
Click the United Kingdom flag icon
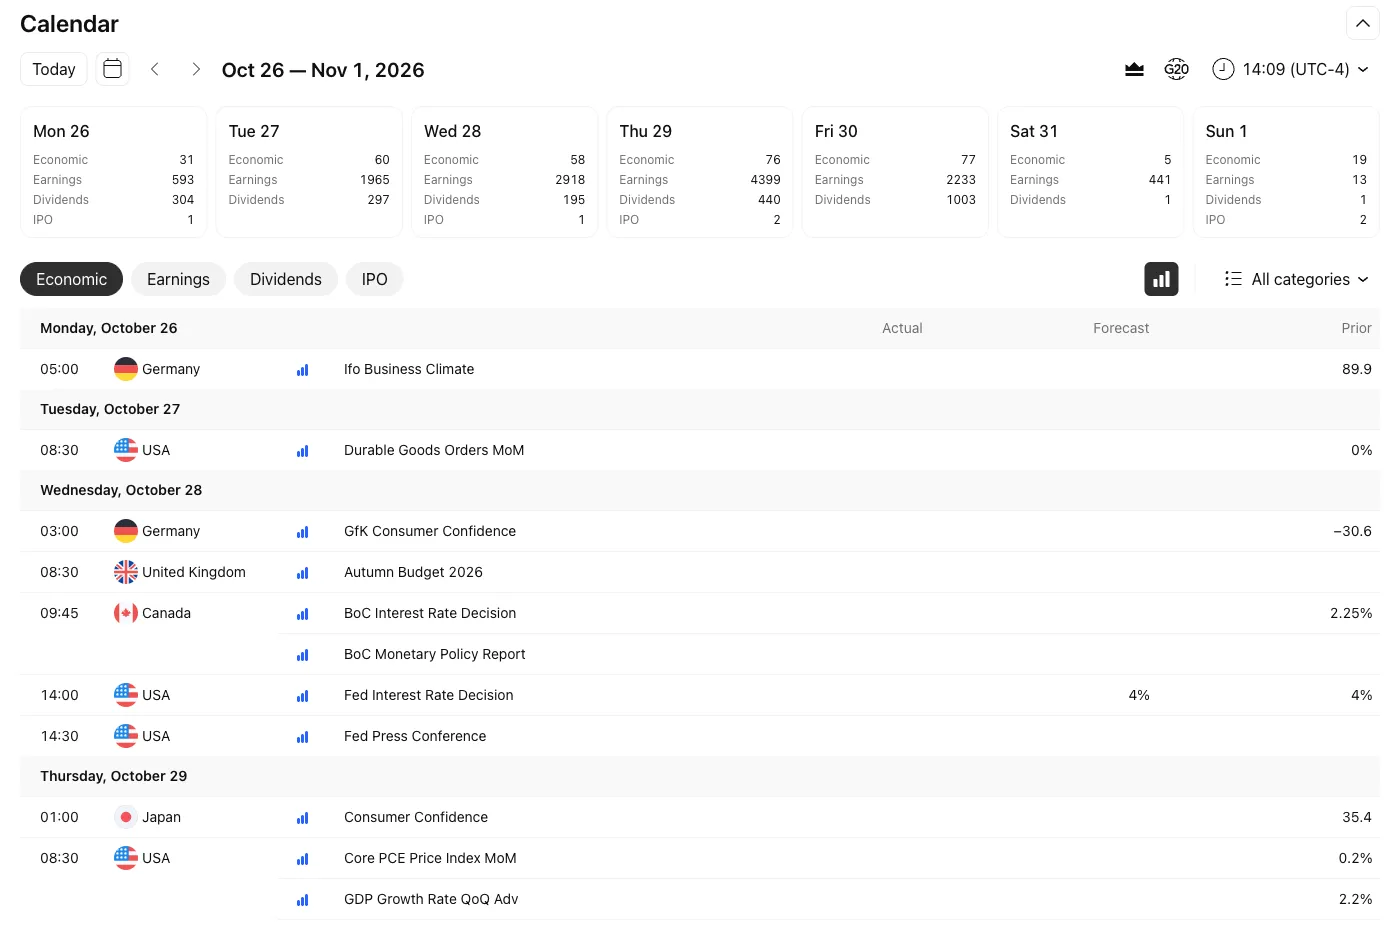pos(126,572)
